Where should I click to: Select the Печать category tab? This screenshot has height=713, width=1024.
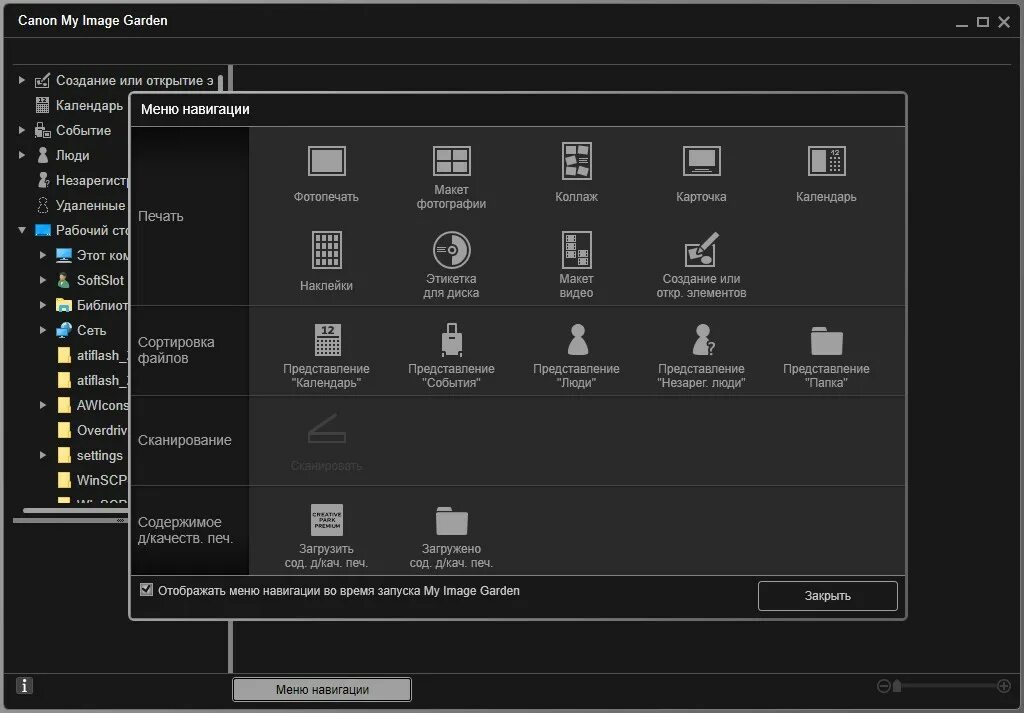(x=189, y=216)
